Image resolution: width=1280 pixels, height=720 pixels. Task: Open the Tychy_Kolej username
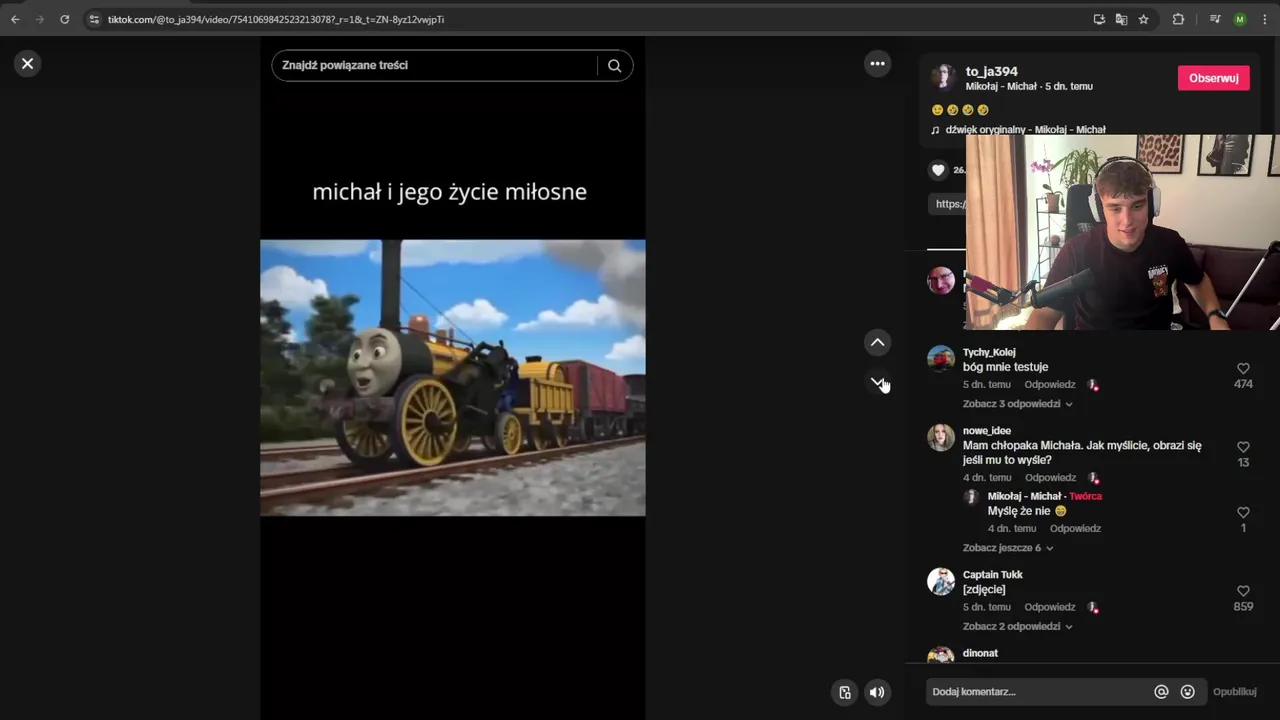[989, 352]
